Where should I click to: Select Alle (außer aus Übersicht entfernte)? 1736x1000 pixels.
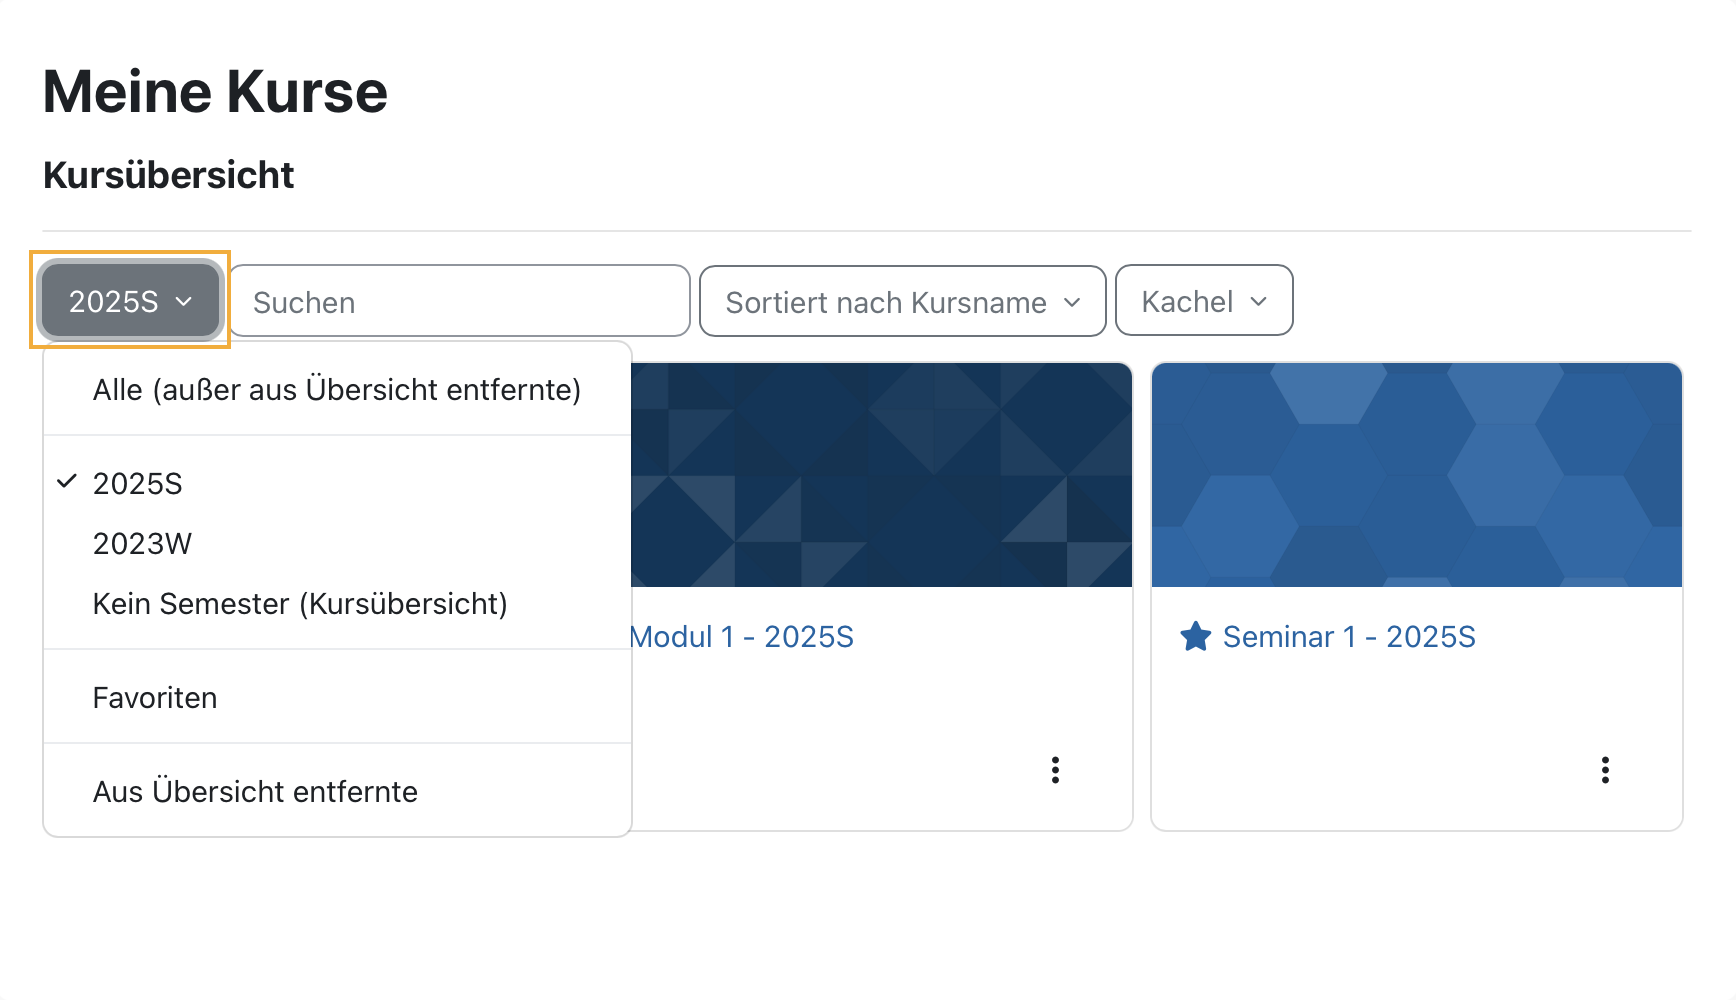337,389
